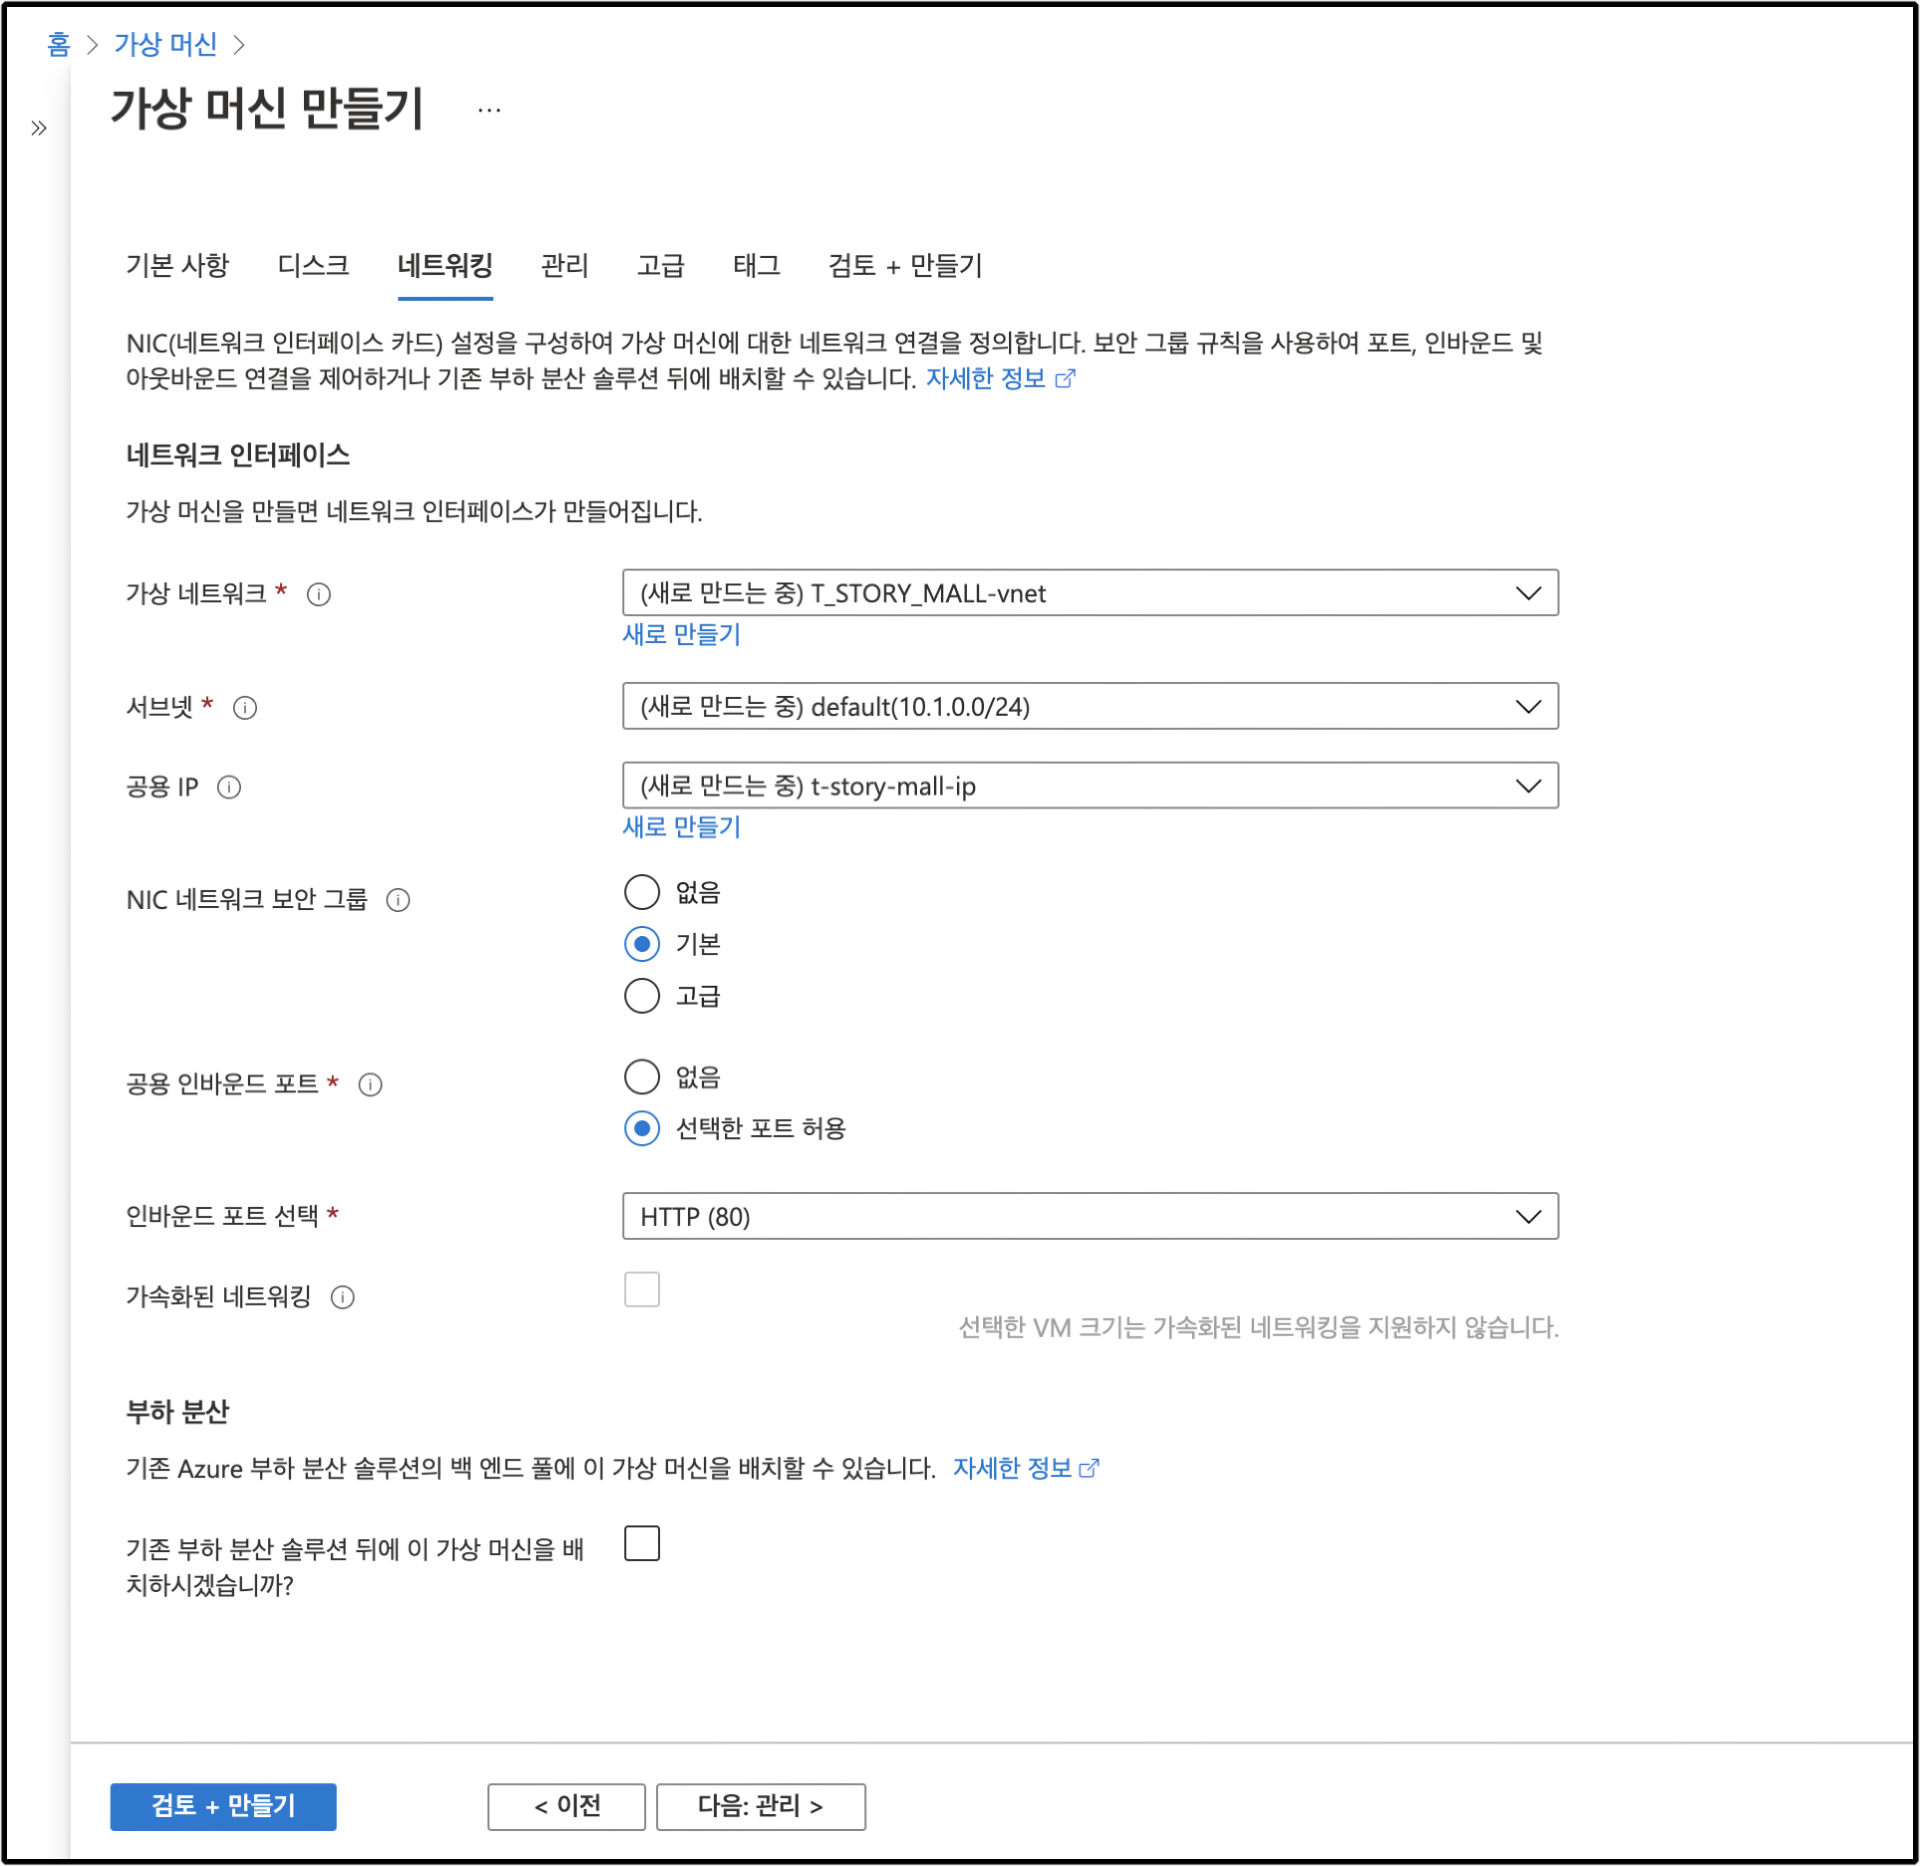Click info icon next to 가상 네트워크
Viewport: 1920px width, 1866px height.
(x=319, y=595)
